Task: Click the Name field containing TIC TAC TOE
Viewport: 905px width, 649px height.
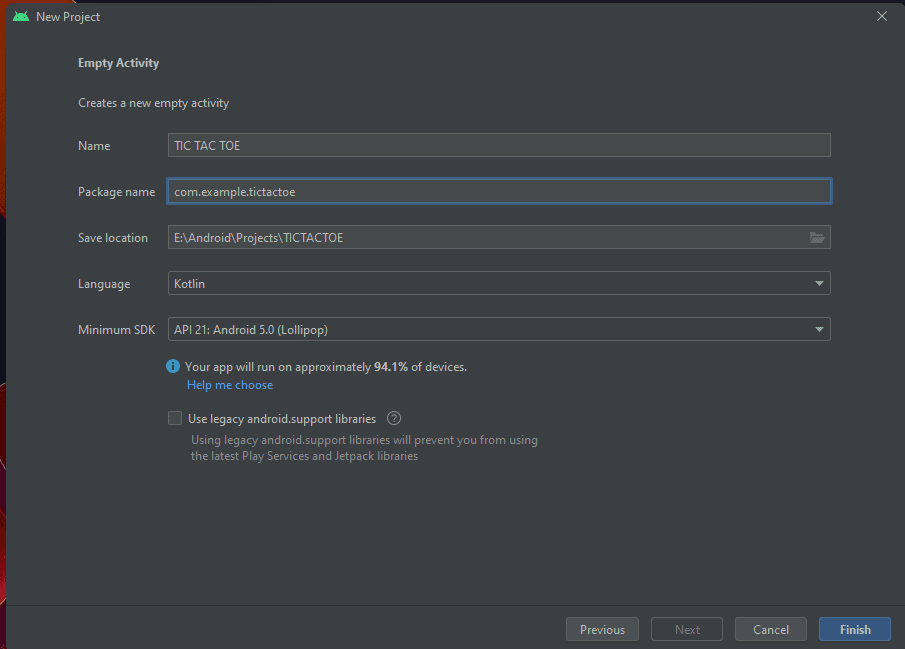Action: [x=499, y=145]
